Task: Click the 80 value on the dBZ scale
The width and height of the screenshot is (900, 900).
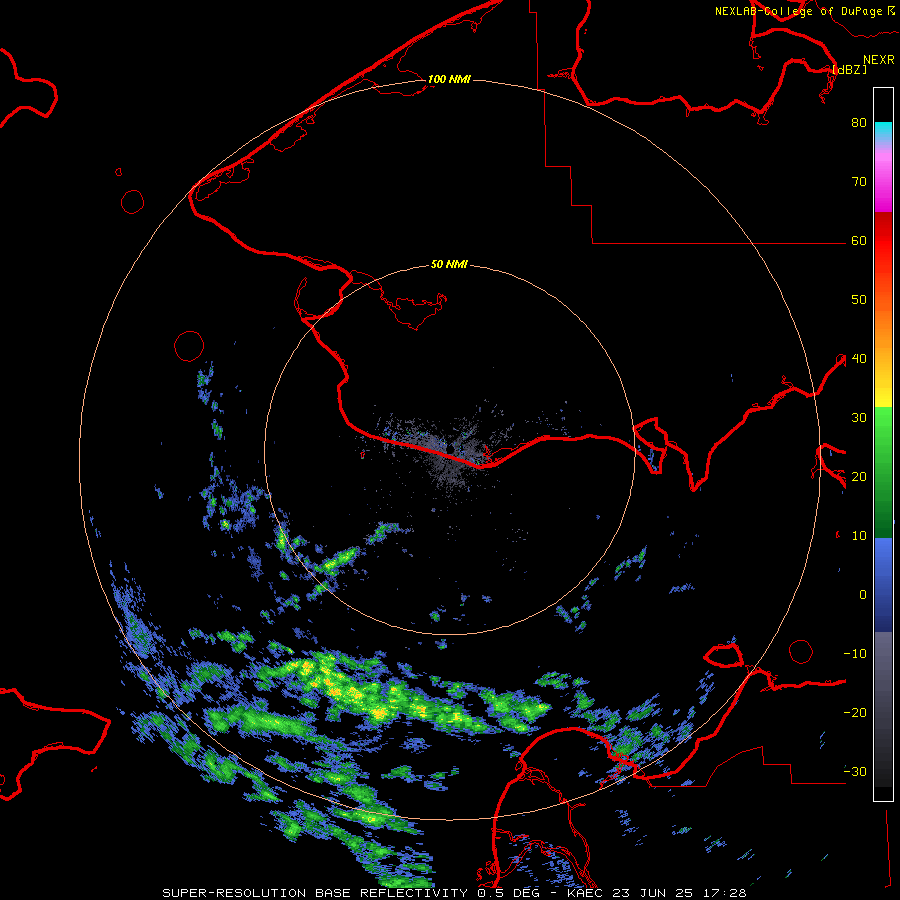Action: 859,122
